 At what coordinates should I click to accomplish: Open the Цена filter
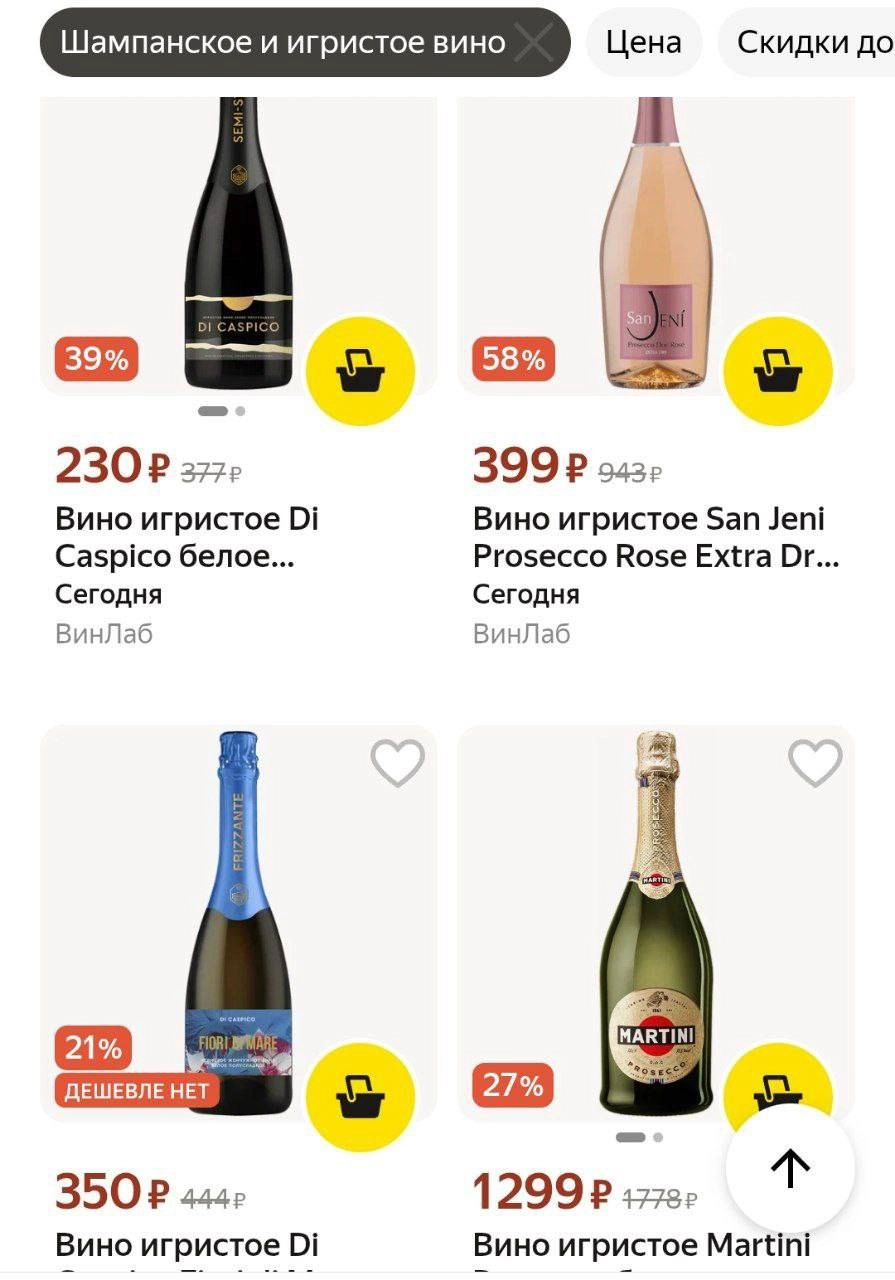coord(644,42)
